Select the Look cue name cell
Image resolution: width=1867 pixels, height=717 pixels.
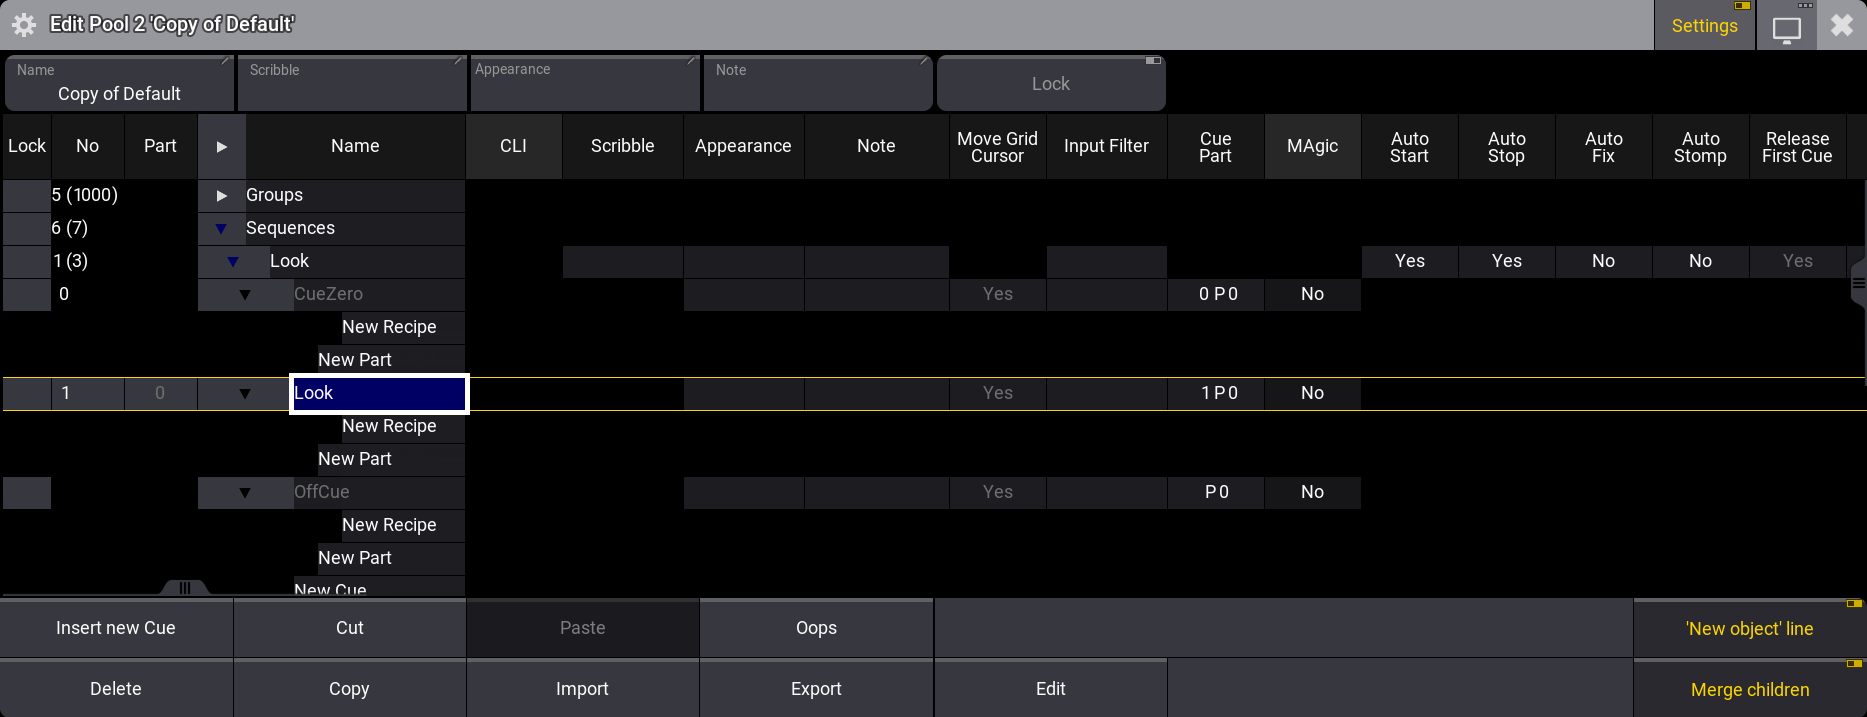pos(378,393)
